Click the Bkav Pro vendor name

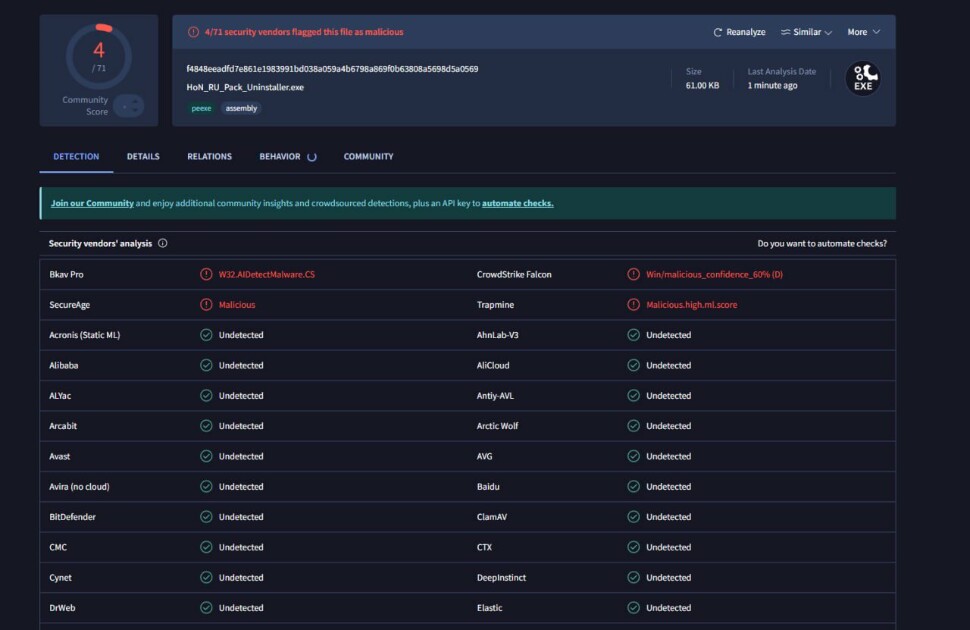click(x=66, y=274)
